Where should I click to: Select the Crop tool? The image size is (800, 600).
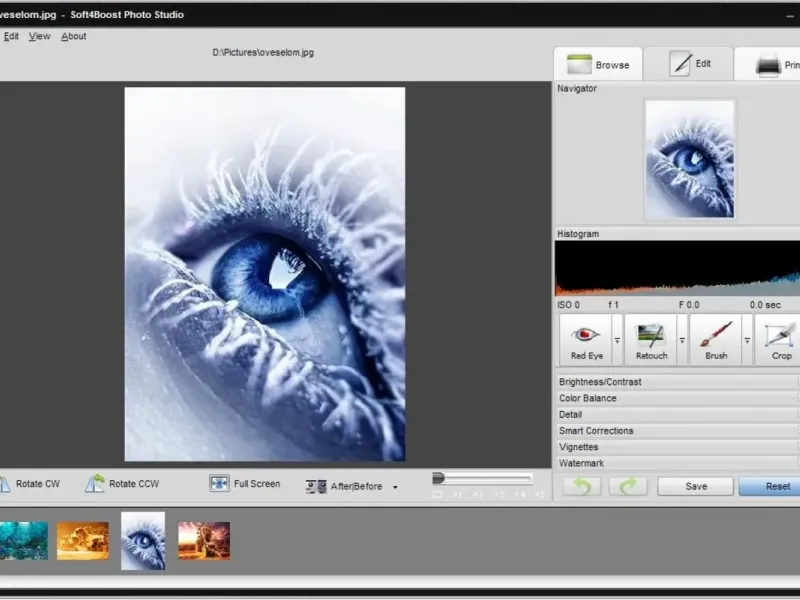point(779,340)
